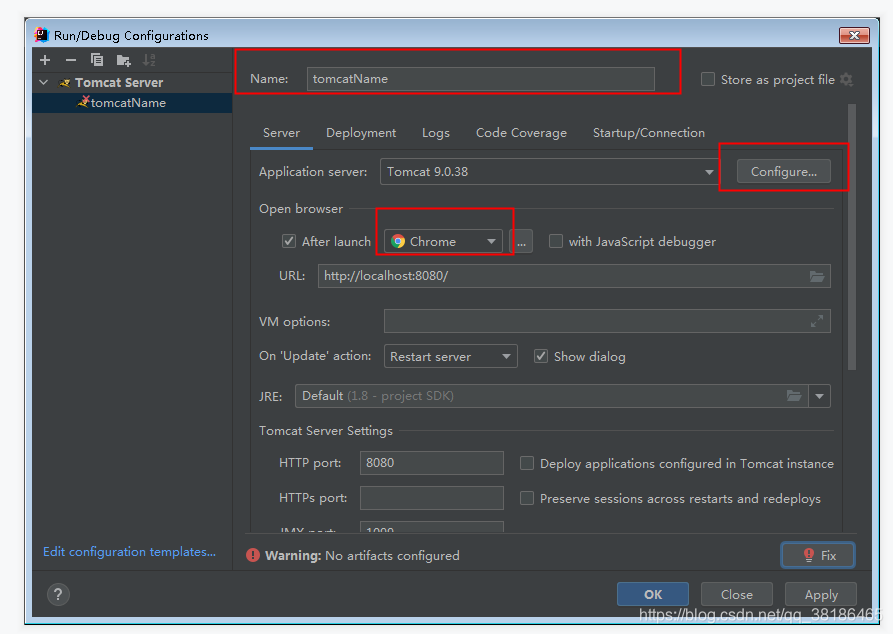Open help with question mark button
The height and width of the screenshot is (634, 893).
tap(58, 595)
